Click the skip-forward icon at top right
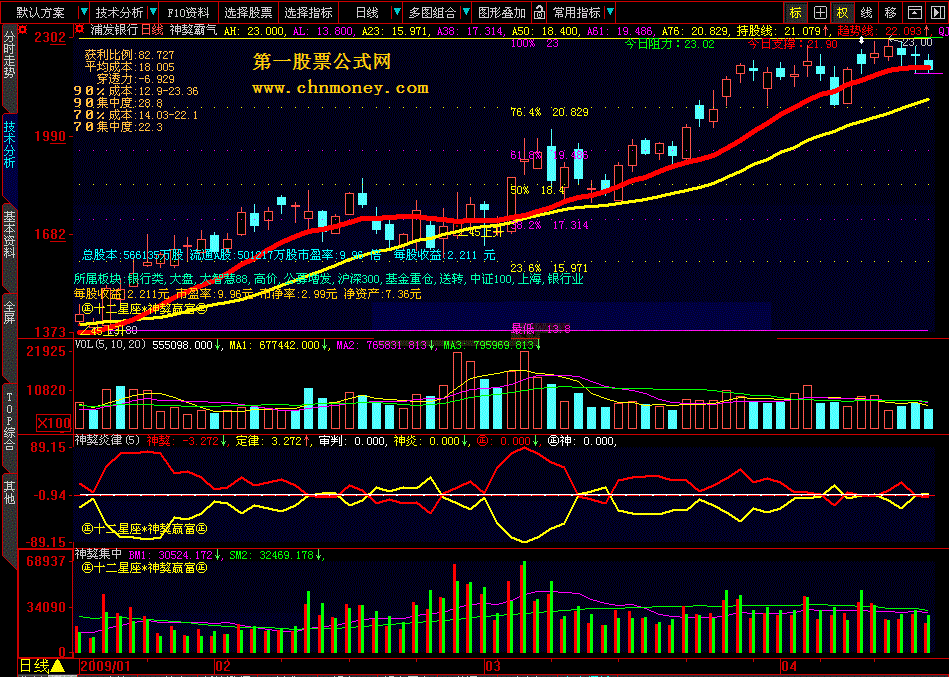The height and width of the screenshot is (677, 949). [938, 12]
